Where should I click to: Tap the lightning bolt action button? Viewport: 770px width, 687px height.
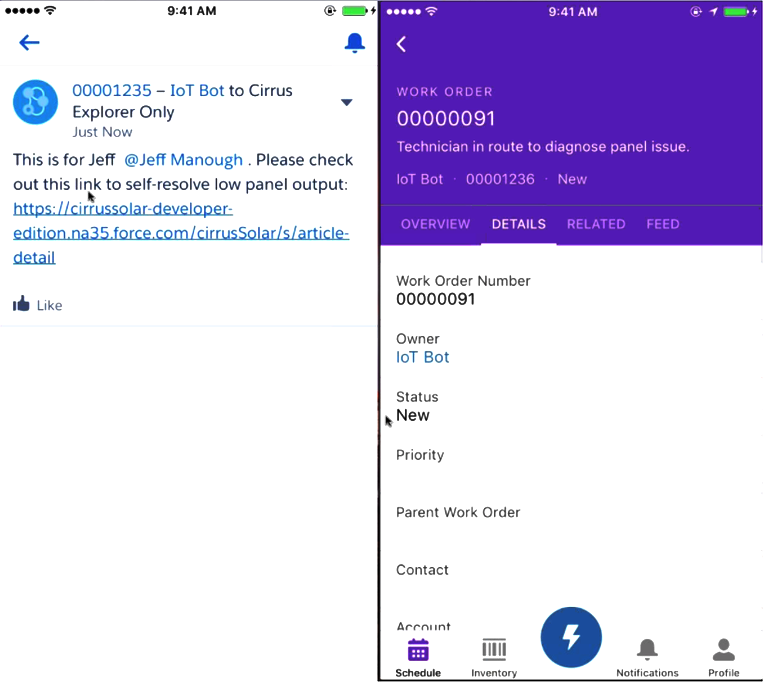(x=571, y=637)
